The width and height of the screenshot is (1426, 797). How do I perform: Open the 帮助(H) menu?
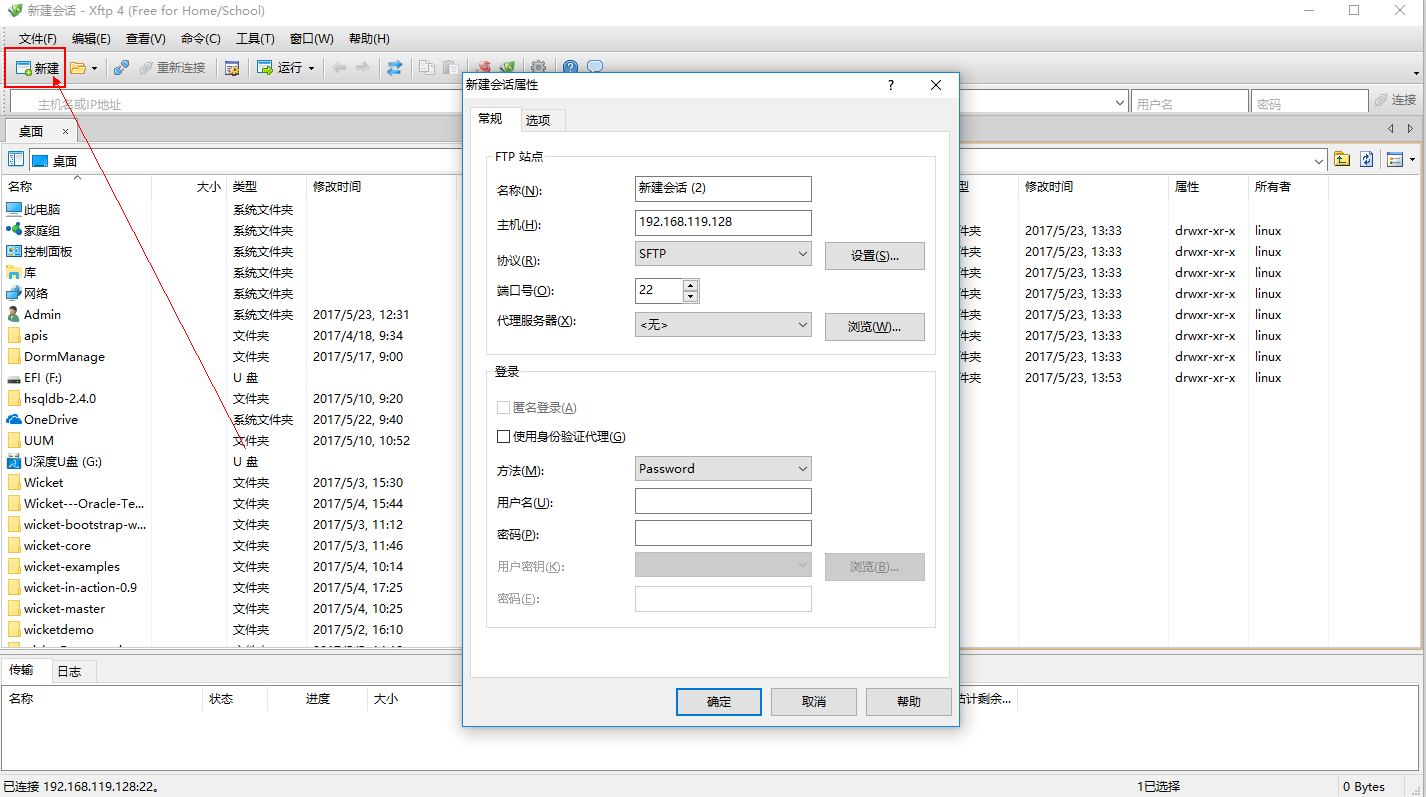369,38
